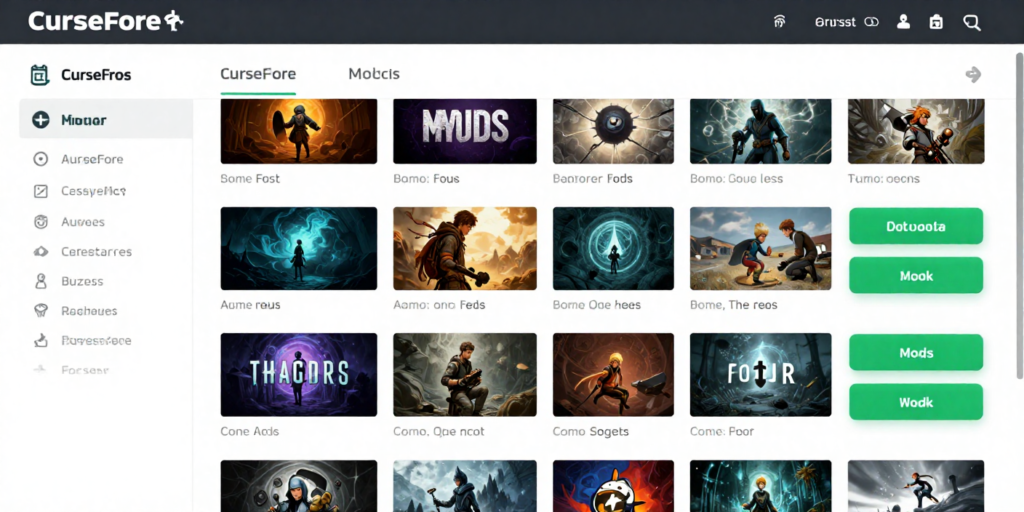Click the Cerestarres sidebar icon
Viewport: 1024px width, 512px height.
pyautogui.click(x=40, y=251)
